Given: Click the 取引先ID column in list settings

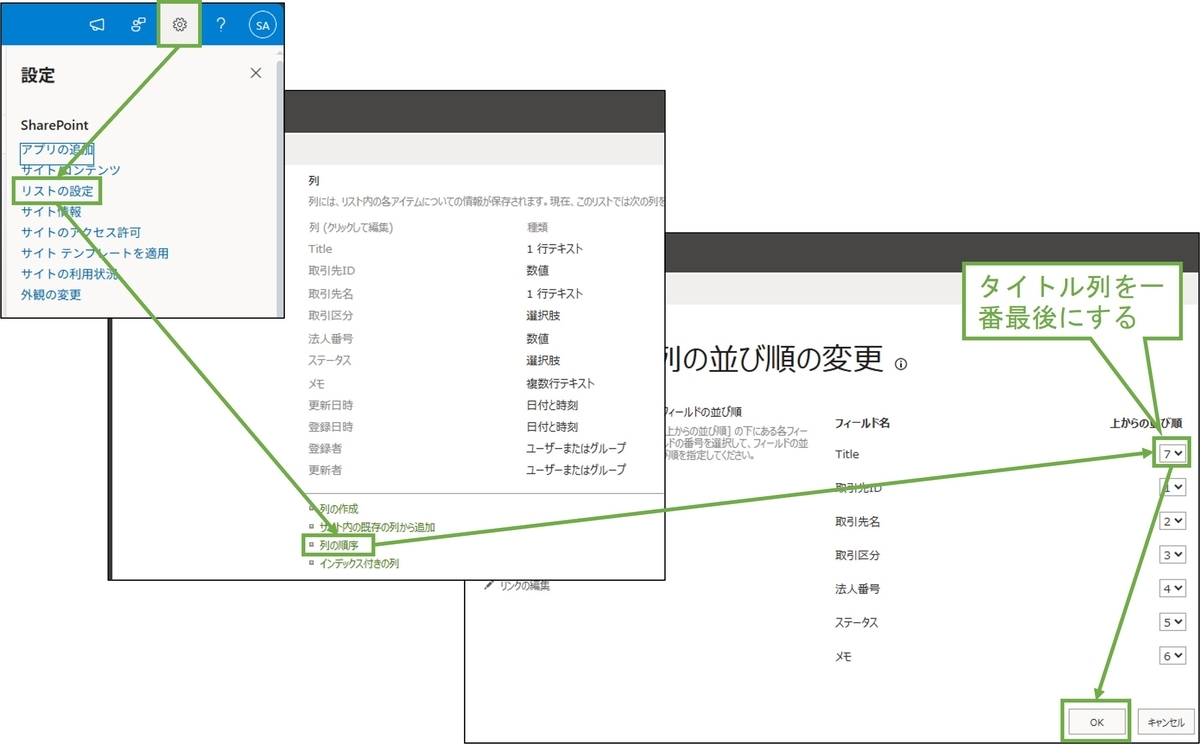Looking at the screenshot, I should click(332, 271).
